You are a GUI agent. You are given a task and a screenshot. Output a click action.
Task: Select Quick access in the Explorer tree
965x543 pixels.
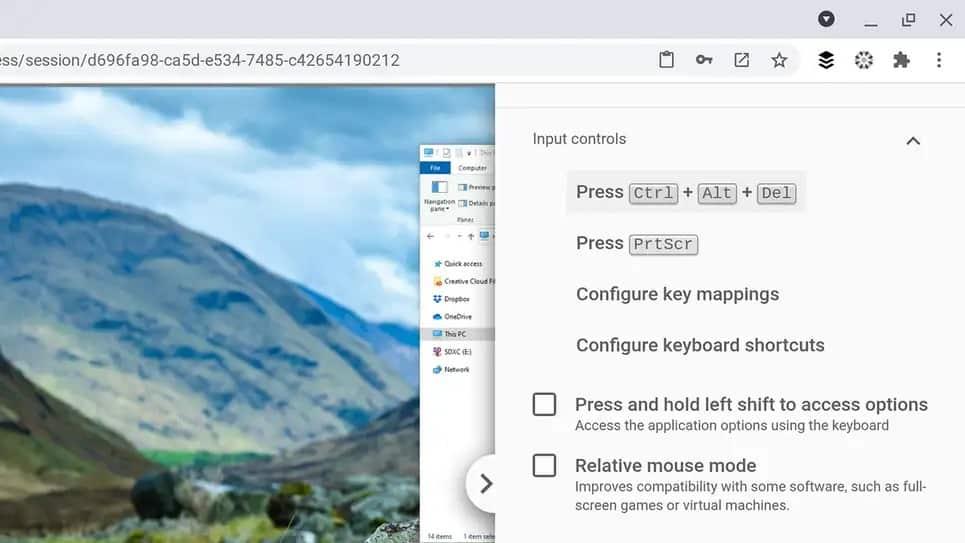tap(458, 263)
